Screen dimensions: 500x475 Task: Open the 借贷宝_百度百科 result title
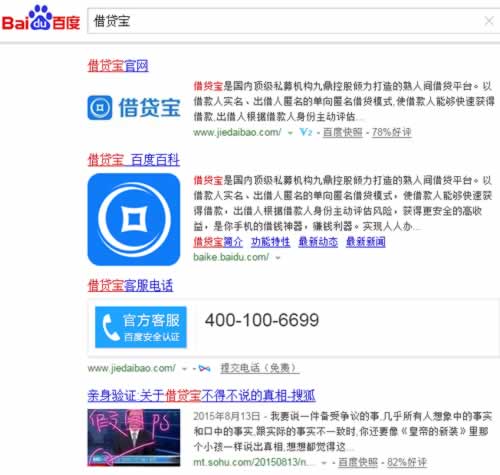134,160
